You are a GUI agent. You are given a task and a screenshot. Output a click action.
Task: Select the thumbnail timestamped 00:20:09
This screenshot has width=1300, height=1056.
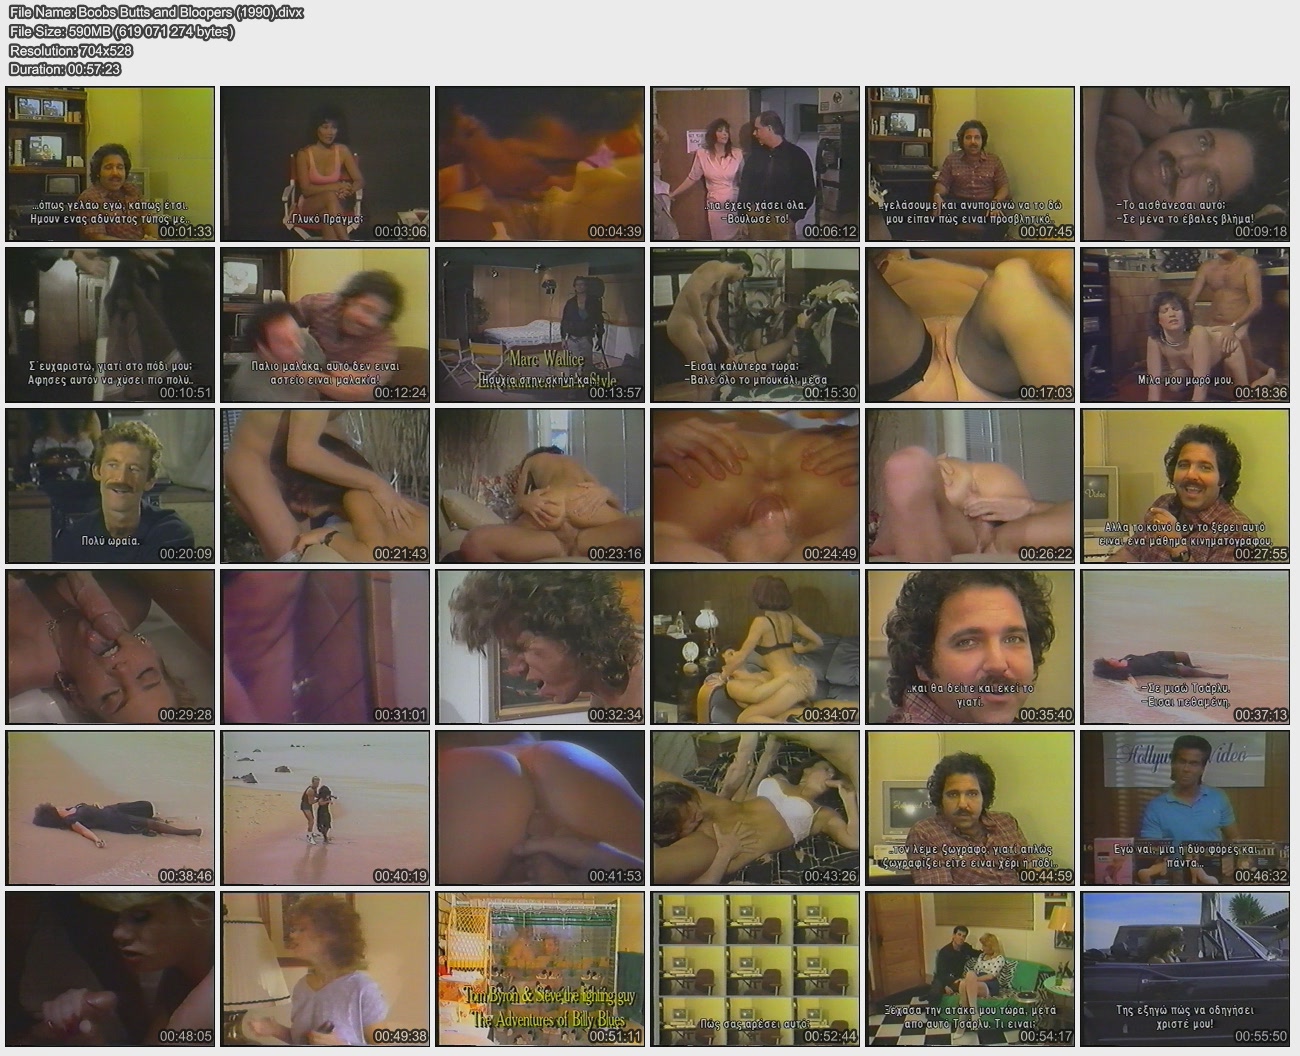tap(110, 487)
